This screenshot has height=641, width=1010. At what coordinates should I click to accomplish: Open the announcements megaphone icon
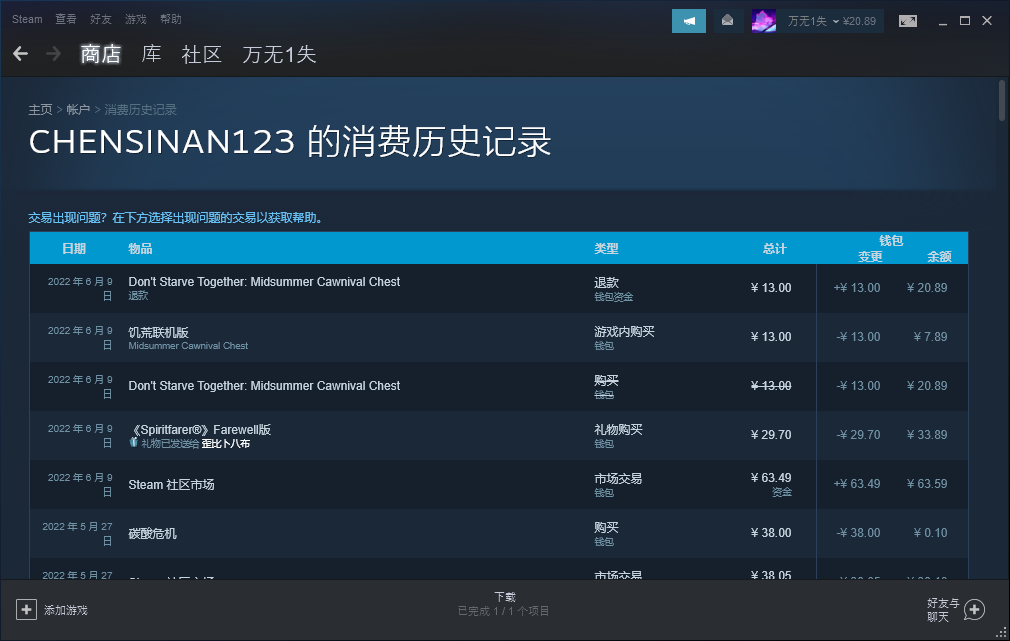tap(689, 21)
